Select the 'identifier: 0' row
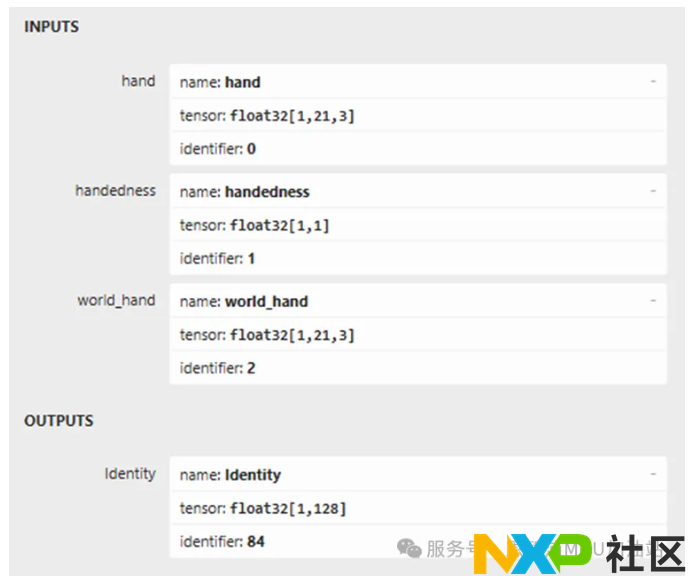695x587 pixels. click(x=418, y=149)
